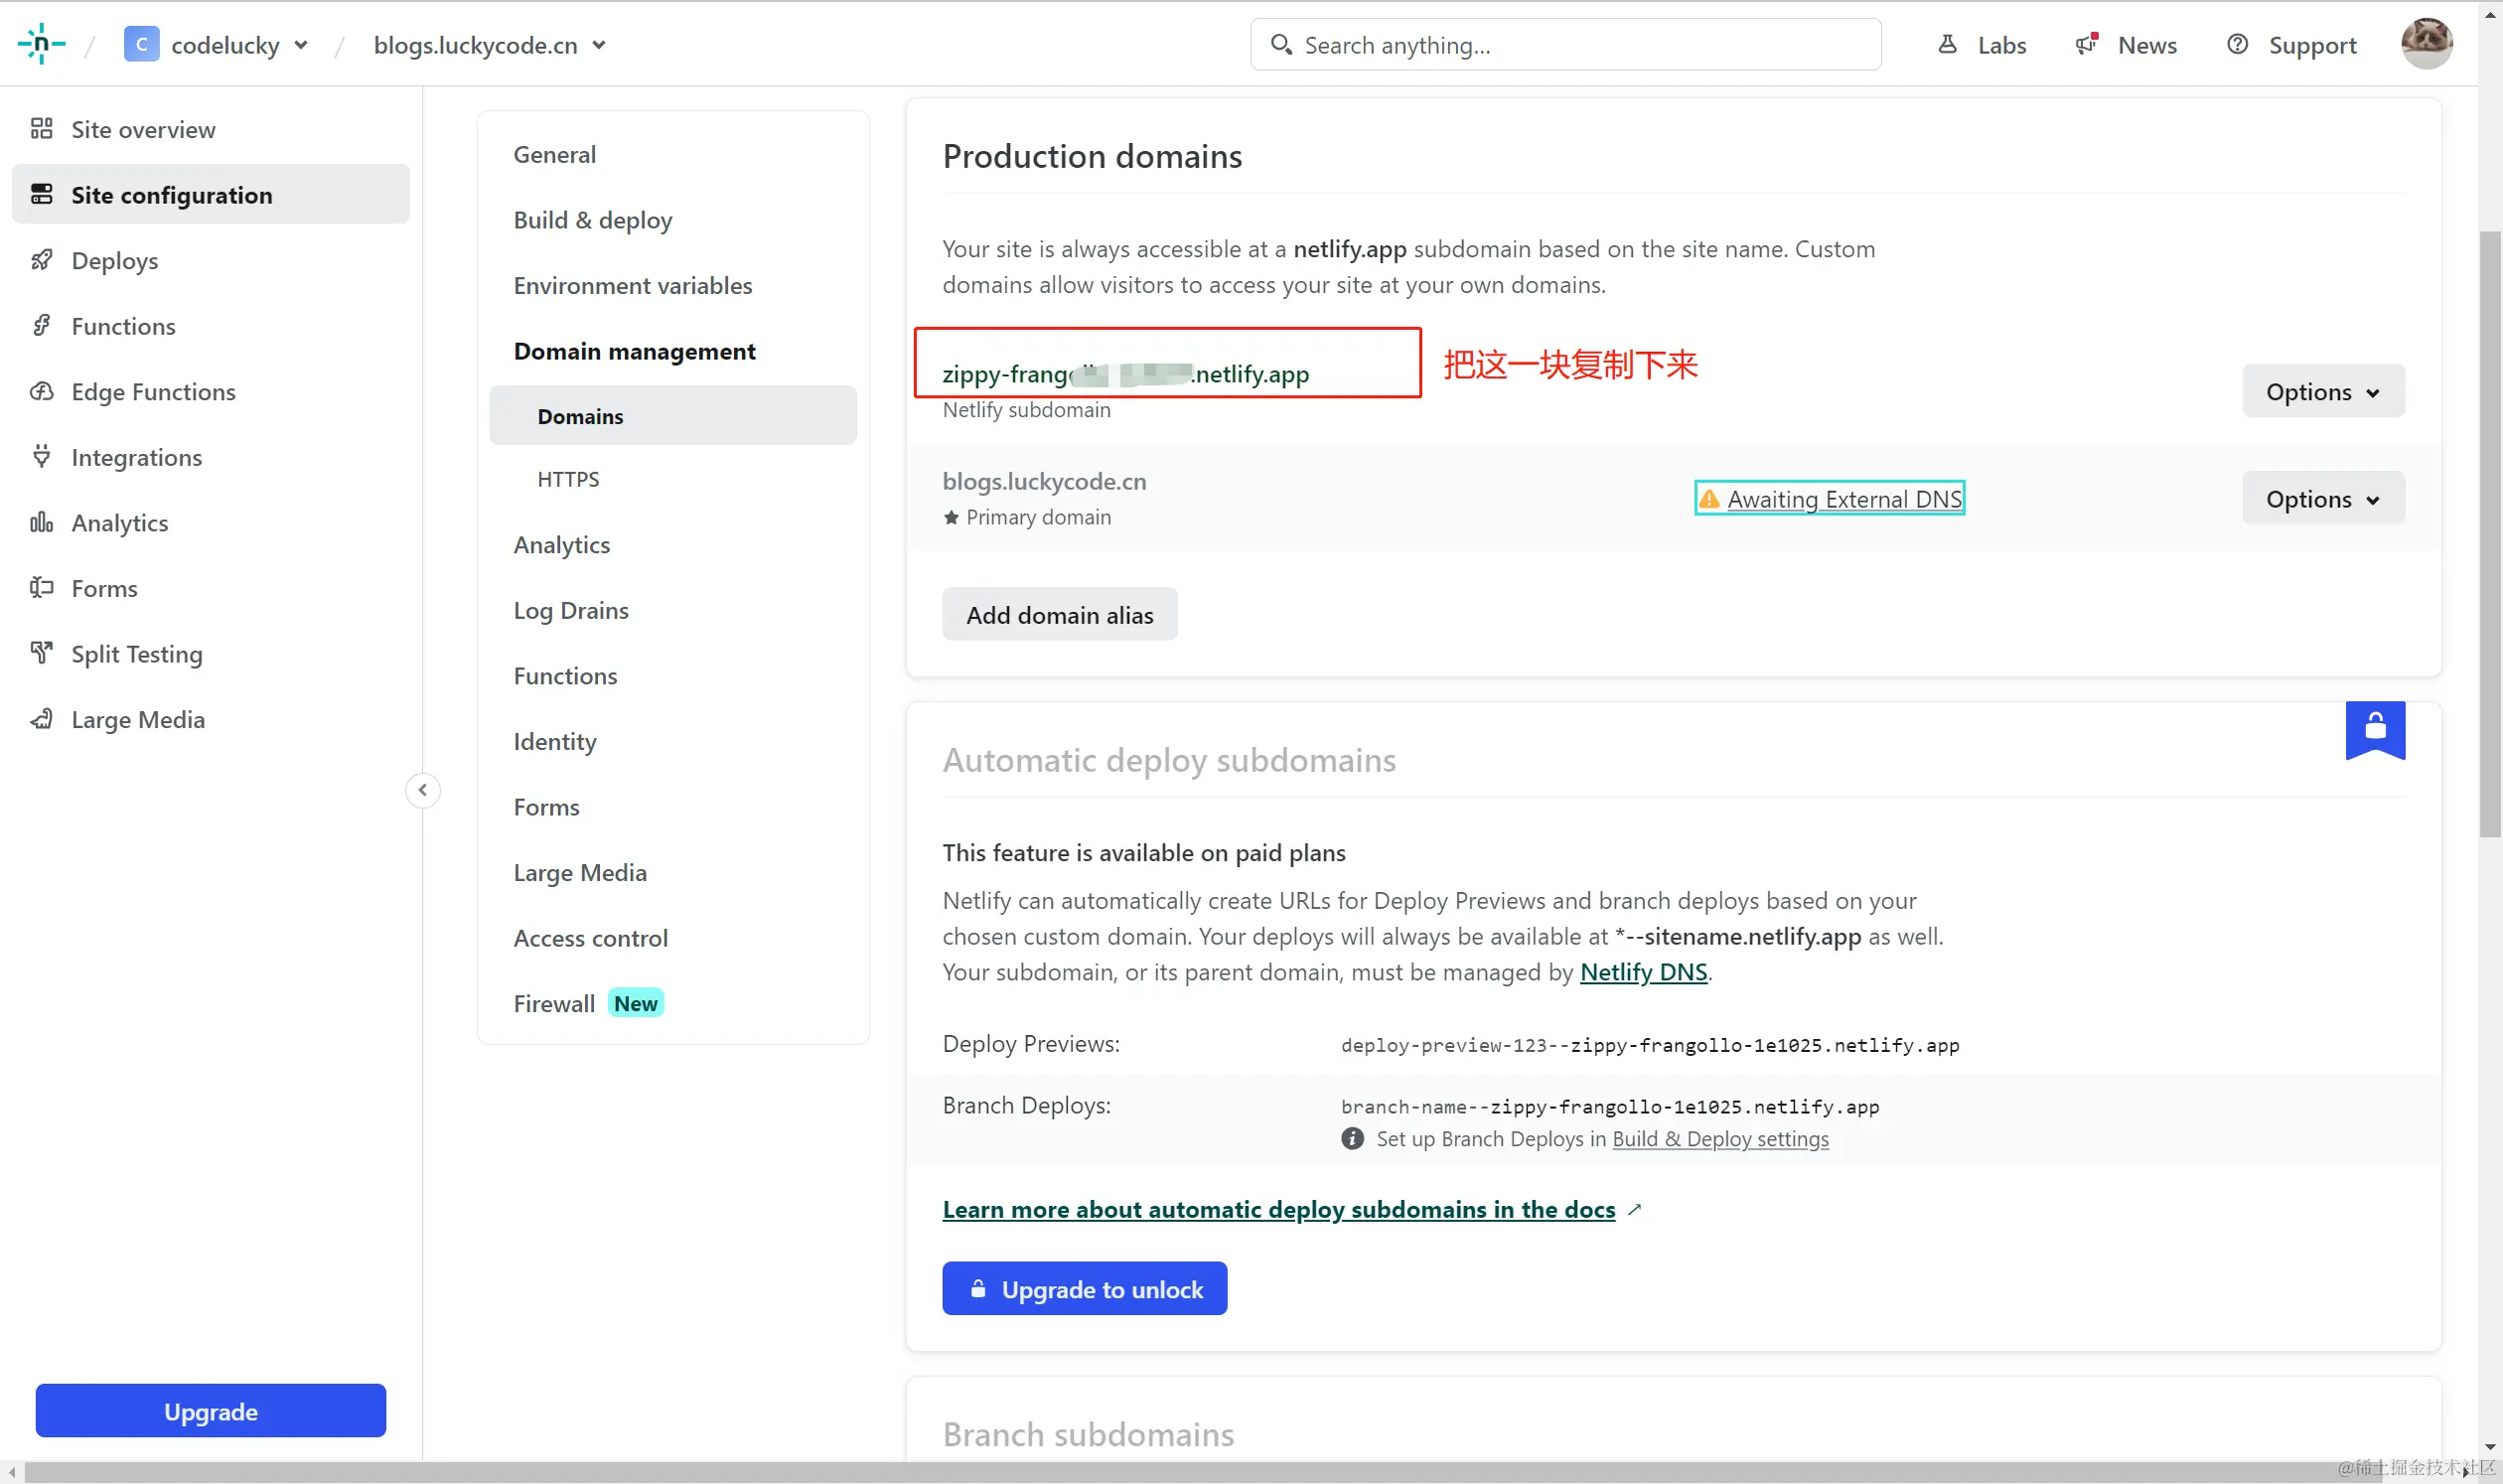Select Domain management section
2503x1484 pixels.
[634, 351]
